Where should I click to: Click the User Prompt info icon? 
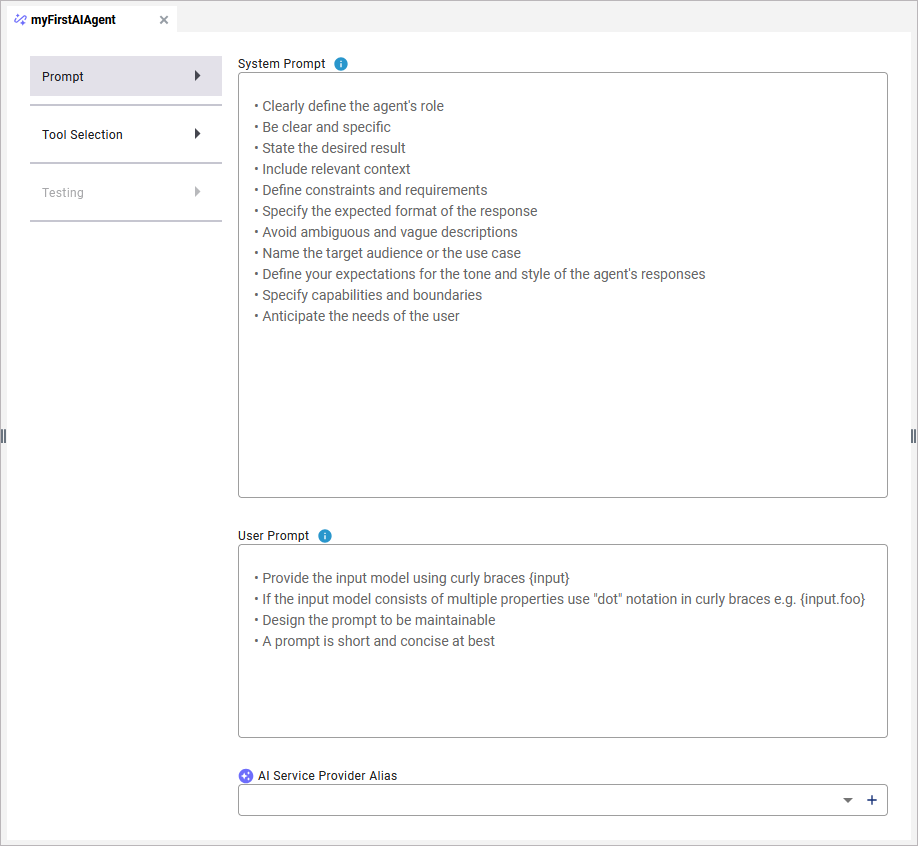point(325,536)
